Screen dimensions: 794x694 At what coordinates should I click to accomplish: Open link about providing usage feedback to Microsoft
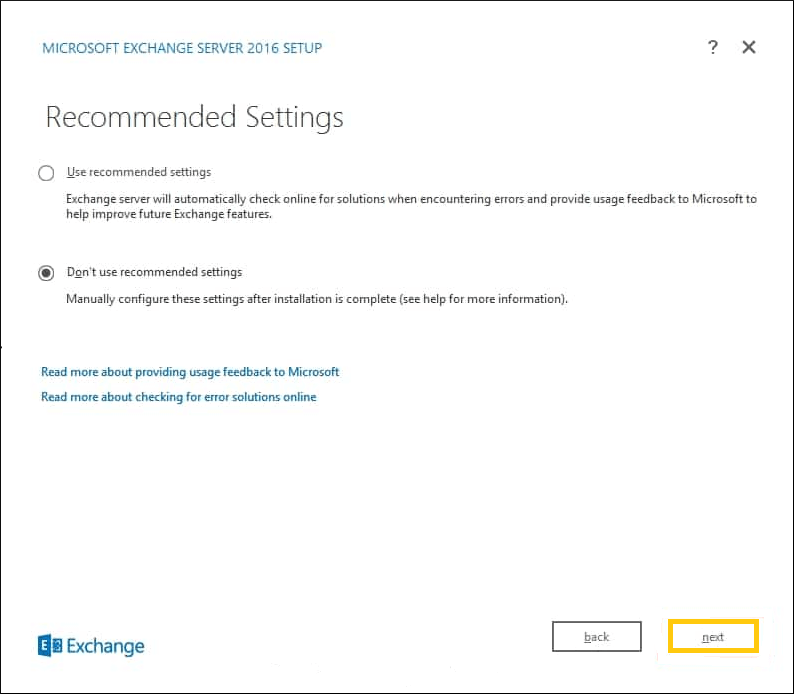(x=190, y=372)
